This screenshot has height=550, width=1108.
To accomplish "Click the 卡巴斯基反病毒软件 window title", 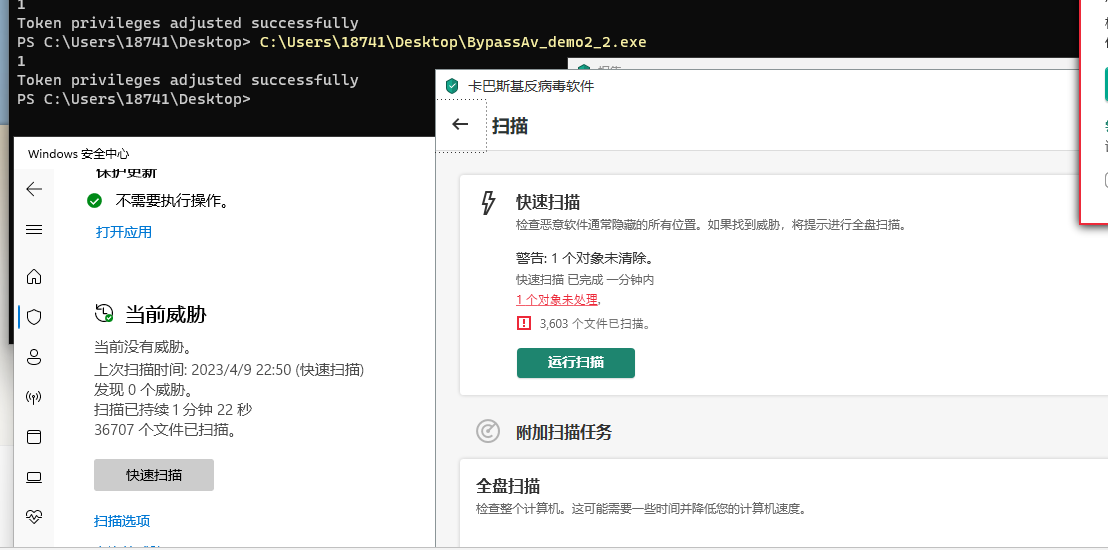I will pyautogui.click(x=531, y=86).
